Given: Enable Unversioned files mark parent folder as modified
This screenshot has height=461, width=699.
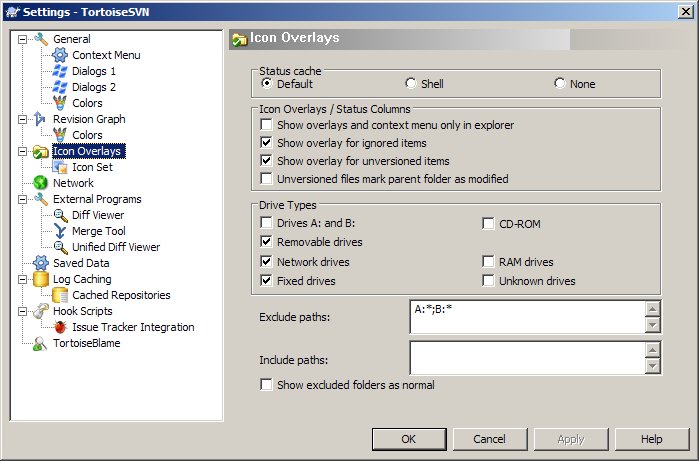Looking at the screenshot, I should [266, 179].
